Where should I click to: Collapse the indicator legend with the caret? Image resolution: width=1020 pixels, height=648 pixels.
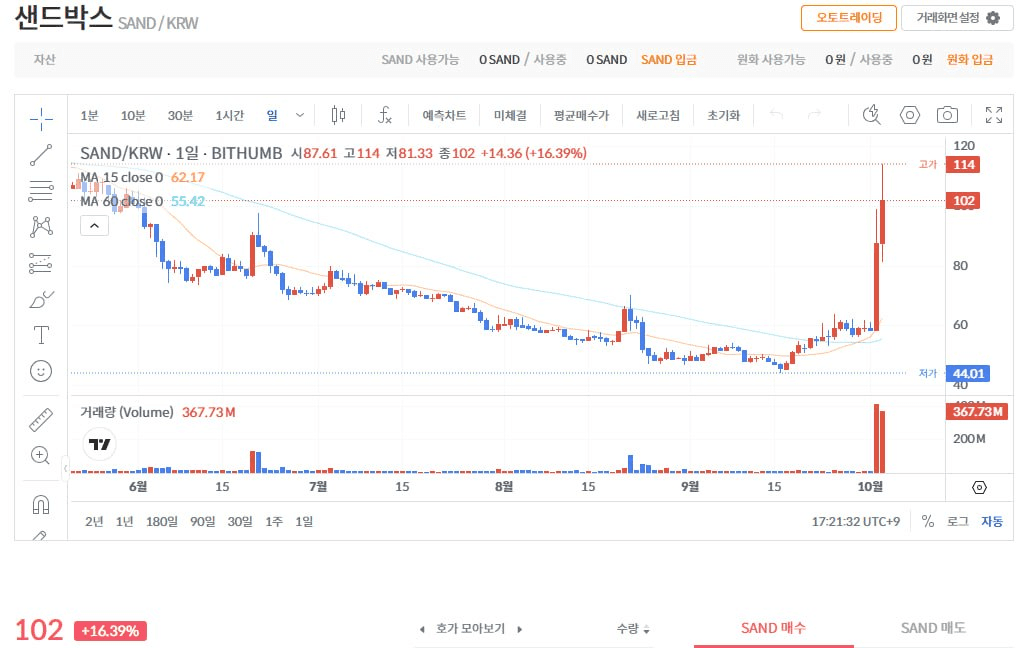[94, 226]
